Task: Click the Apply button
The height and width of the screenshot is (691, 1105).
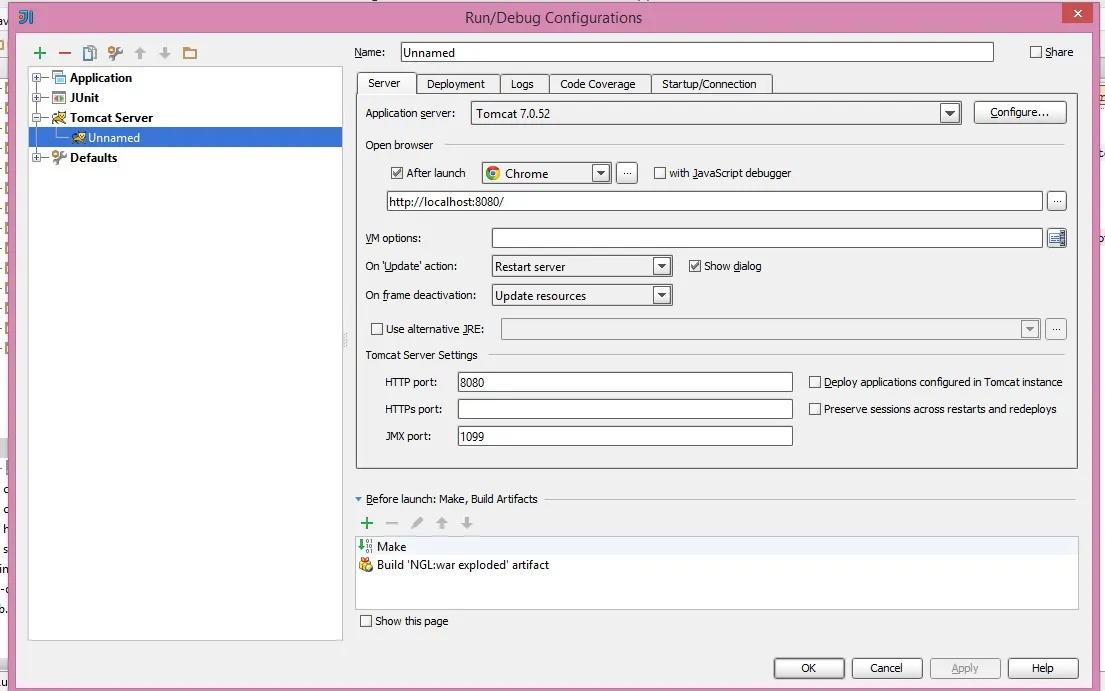Action: (965, 668)
